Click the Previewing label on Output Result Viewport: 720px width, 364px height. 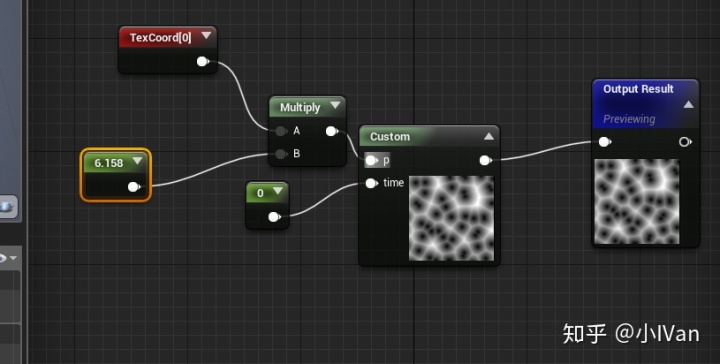point(629,119)
